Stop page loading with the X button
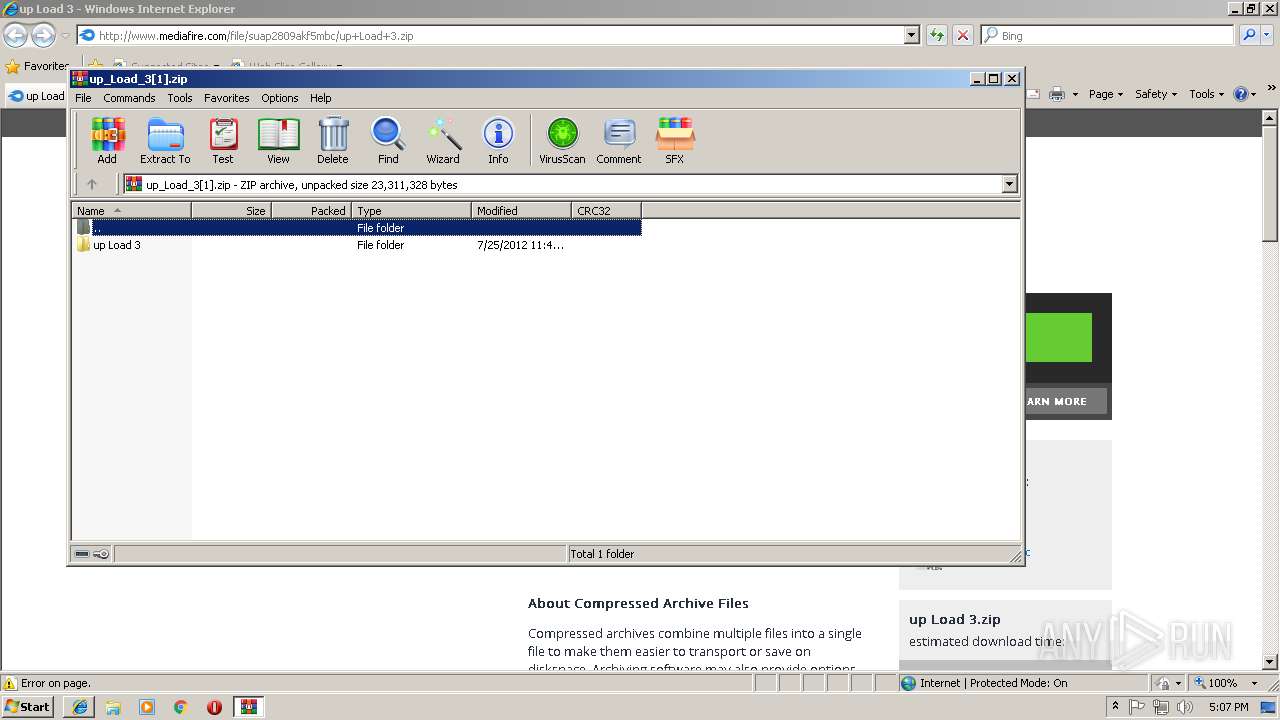This screenshot has width=1280, height=720. (x=963, y=35)
